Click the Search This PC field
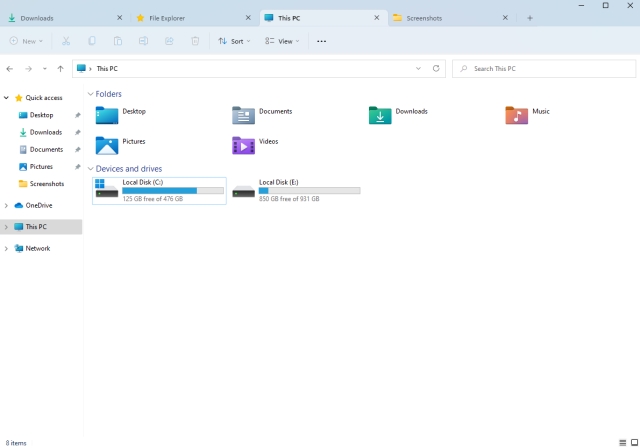This screenshot has height=448, width=640. coord(544,69)
